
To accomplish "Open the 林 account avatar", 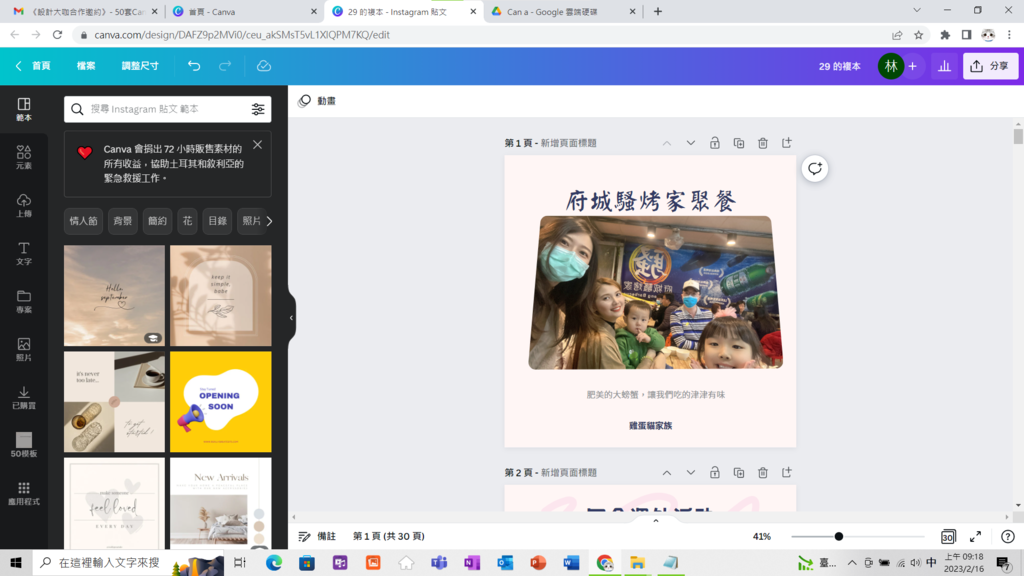I will tap(891, 66).
